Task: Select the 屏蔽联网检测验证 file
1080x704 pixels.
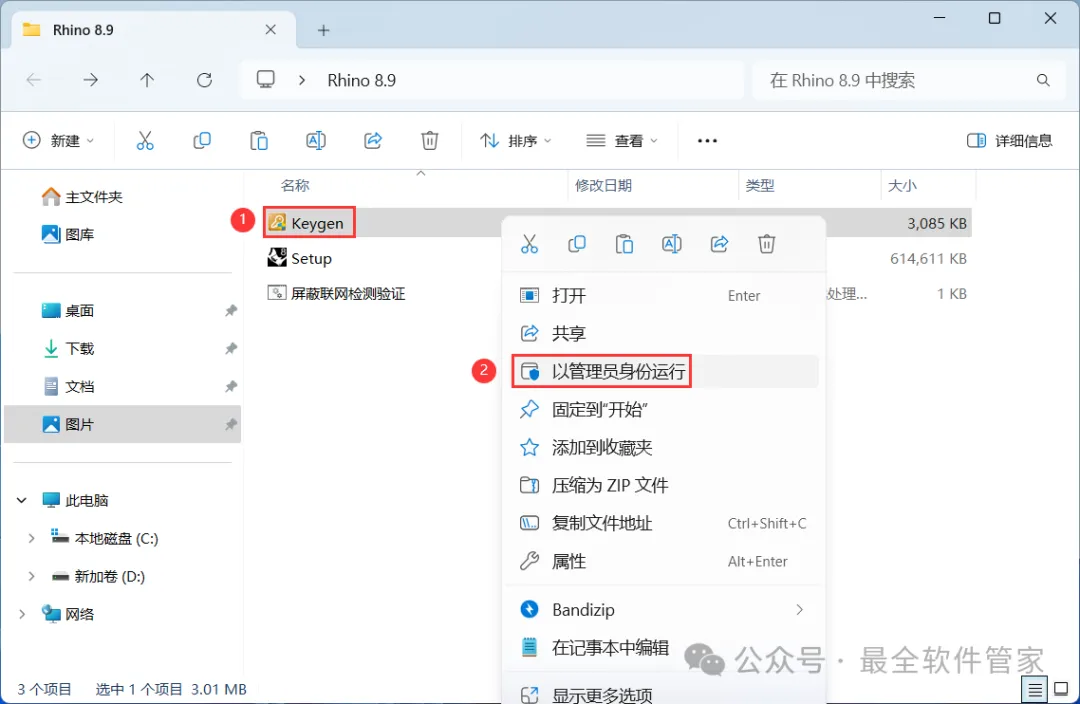Action: 336,293
